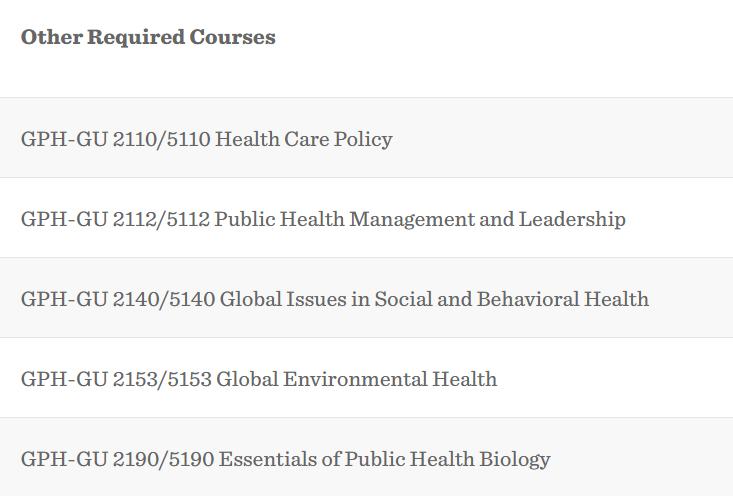This screenshot has height=496, width=733.
Task: Select the Public Health Management and Leadership title
Action: point(420,219)
